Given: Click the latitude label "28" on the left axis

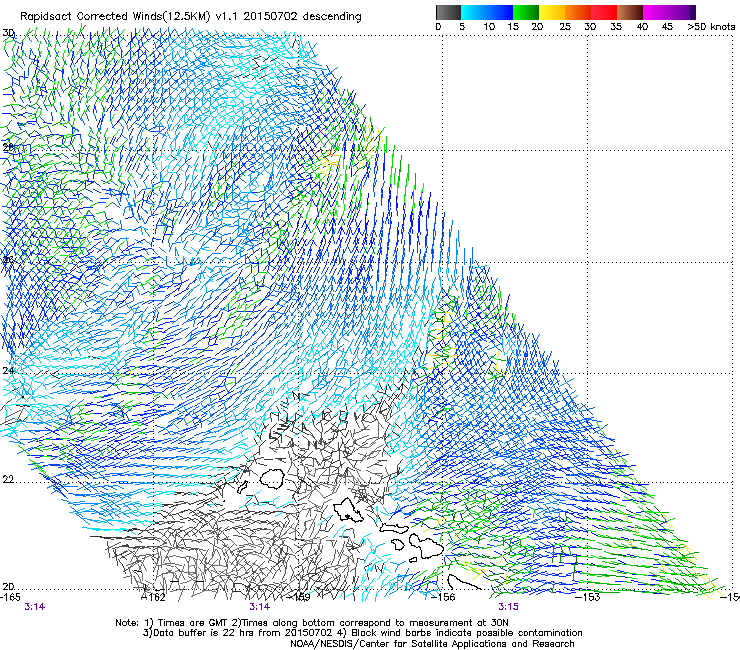Looking at the screenshot, I should [8, 148].
